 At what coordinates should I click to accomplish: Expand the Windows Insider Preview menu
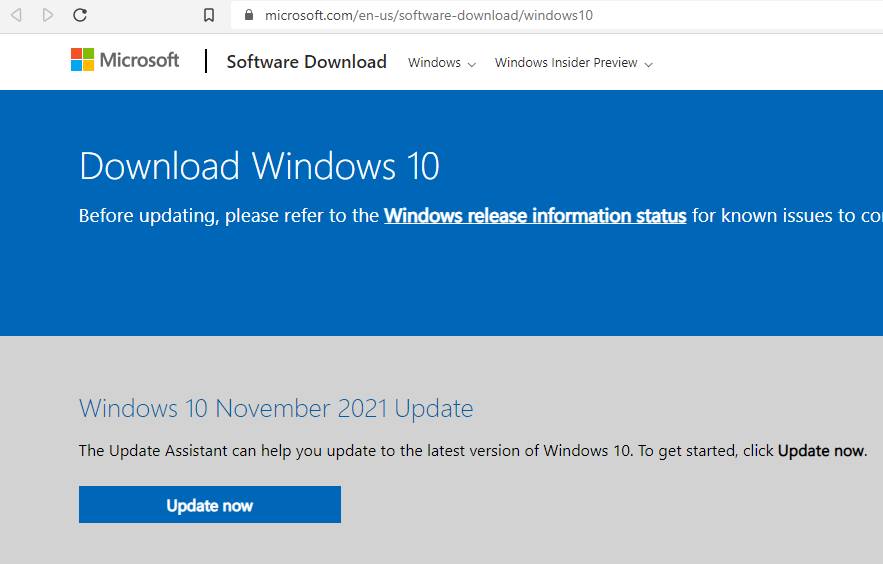click(x=574, y=62)
